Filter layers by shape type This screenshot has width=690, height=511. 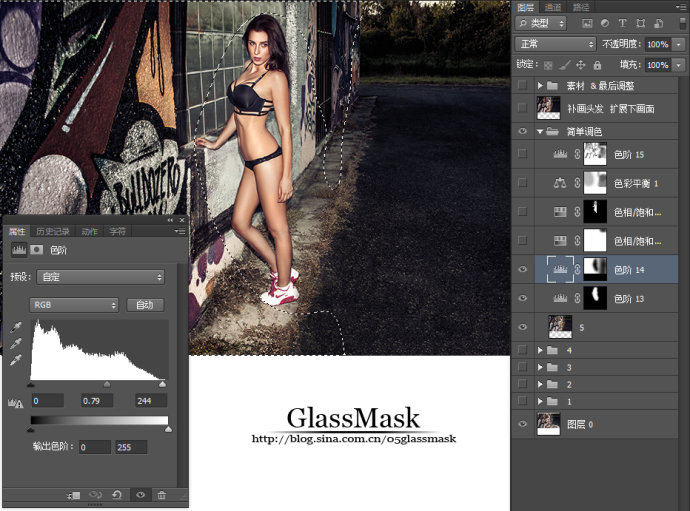[x=641, y=23]
